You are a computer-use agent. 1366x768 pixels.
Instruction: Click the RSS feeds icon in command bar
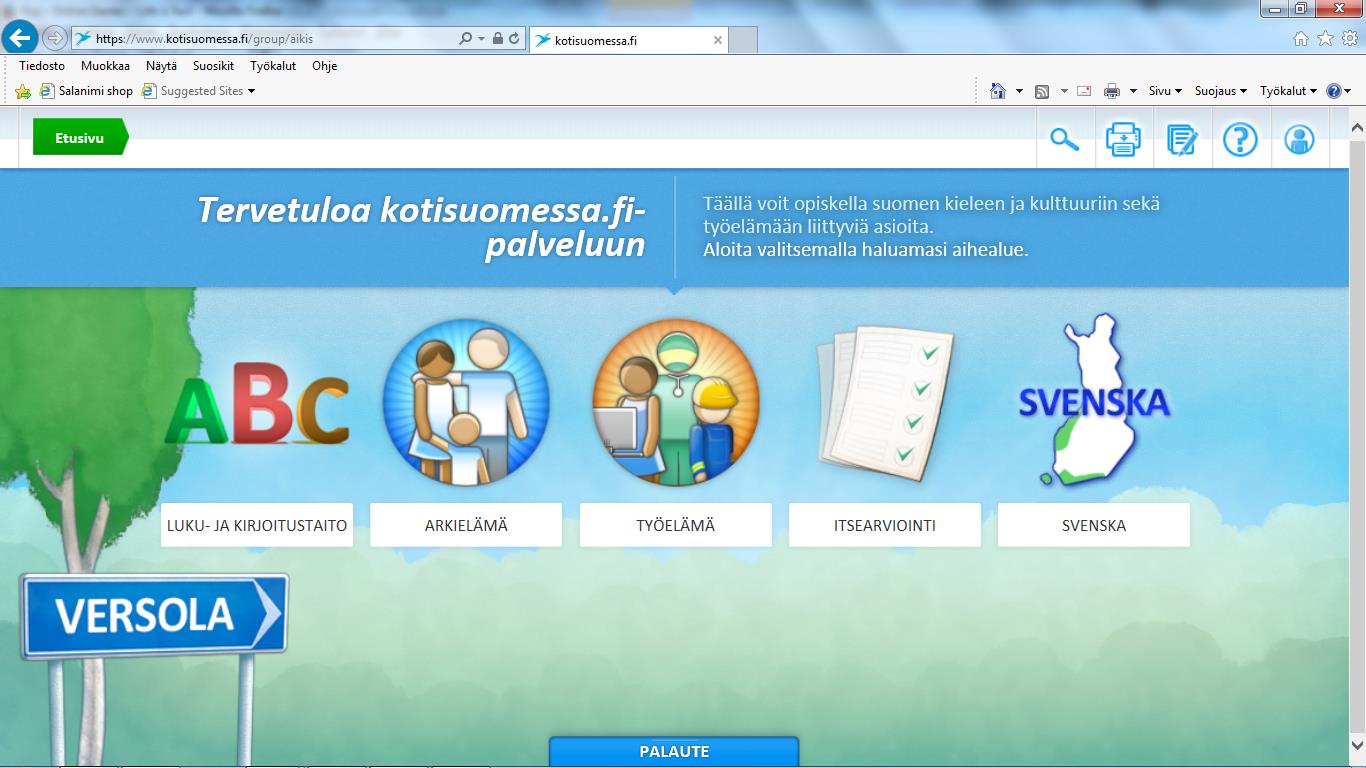point(1042,91)
